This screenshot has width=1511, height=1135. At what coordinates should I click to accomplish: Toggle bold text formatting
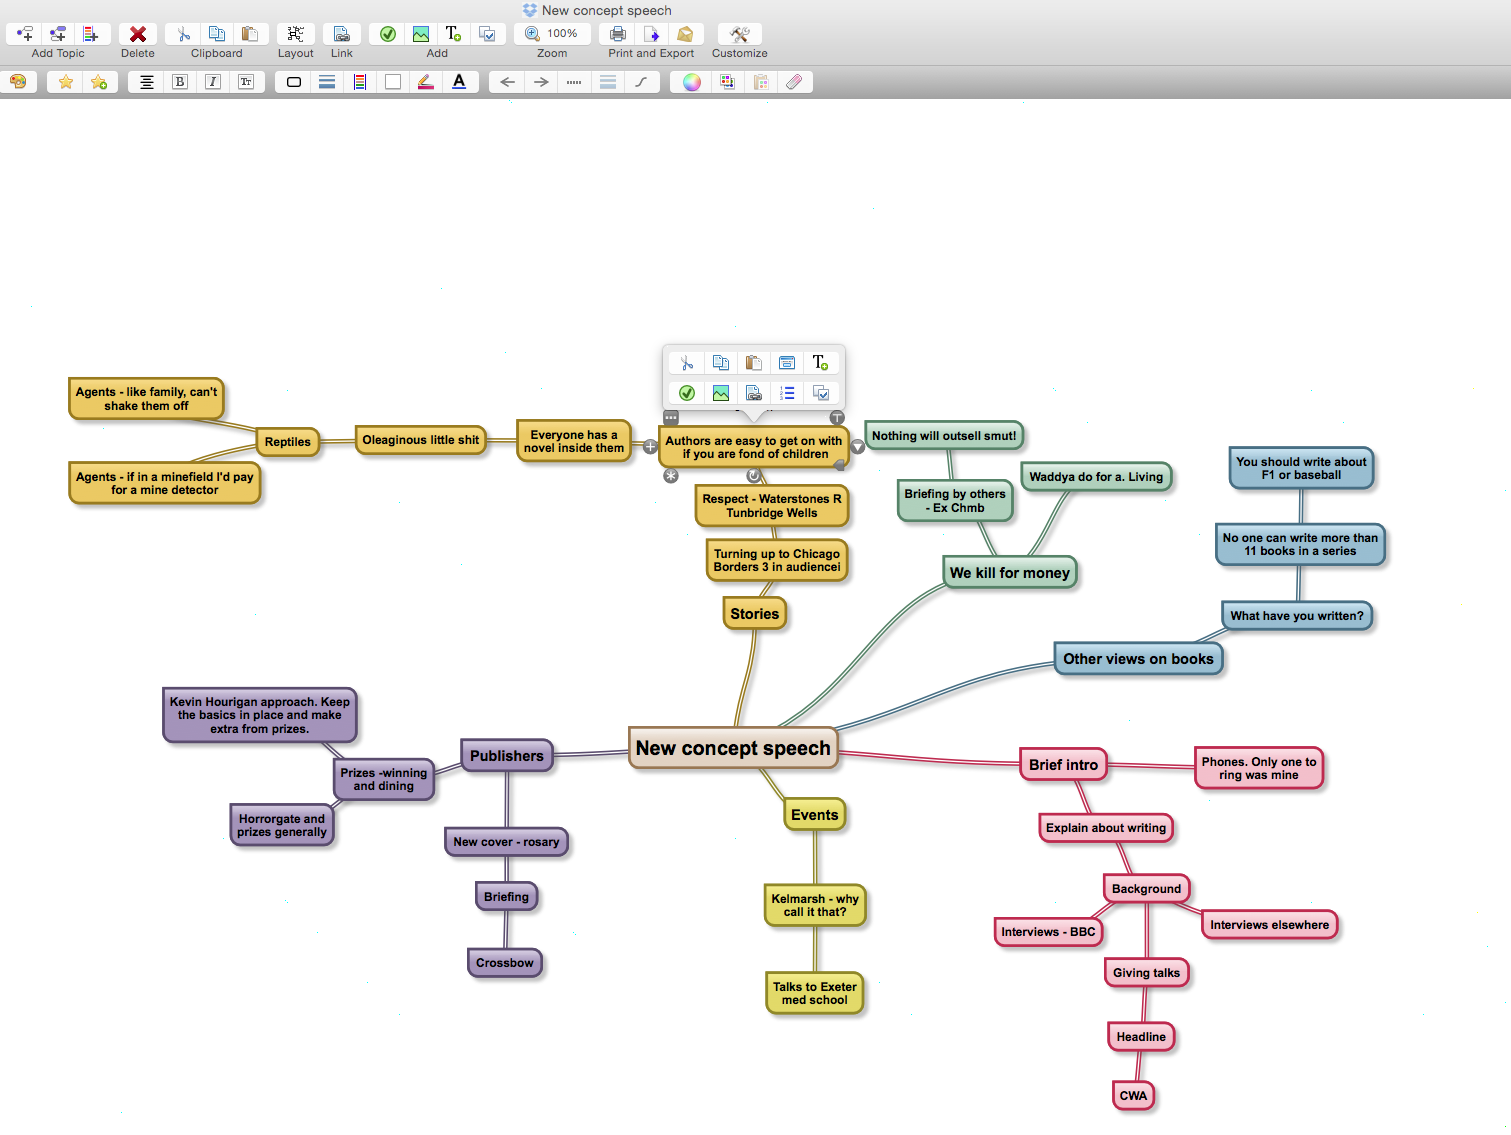pos(180,82)
